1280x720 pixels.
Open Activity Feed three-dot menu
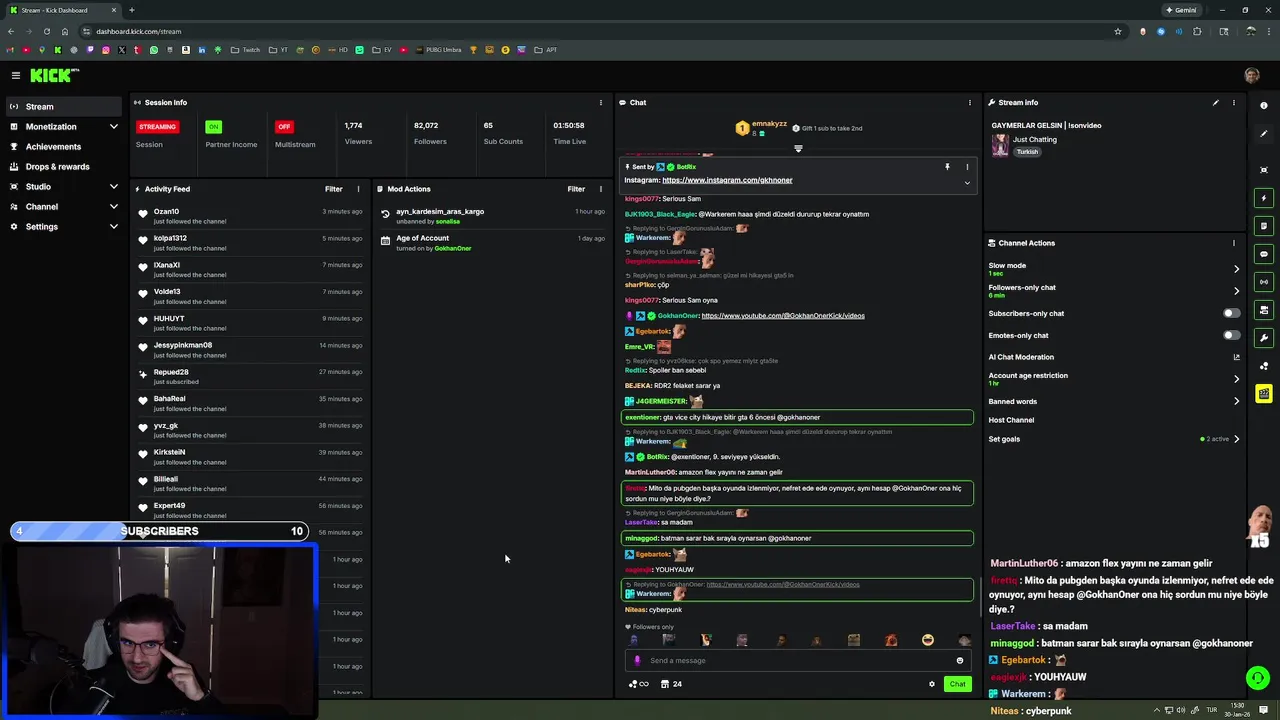358,189
